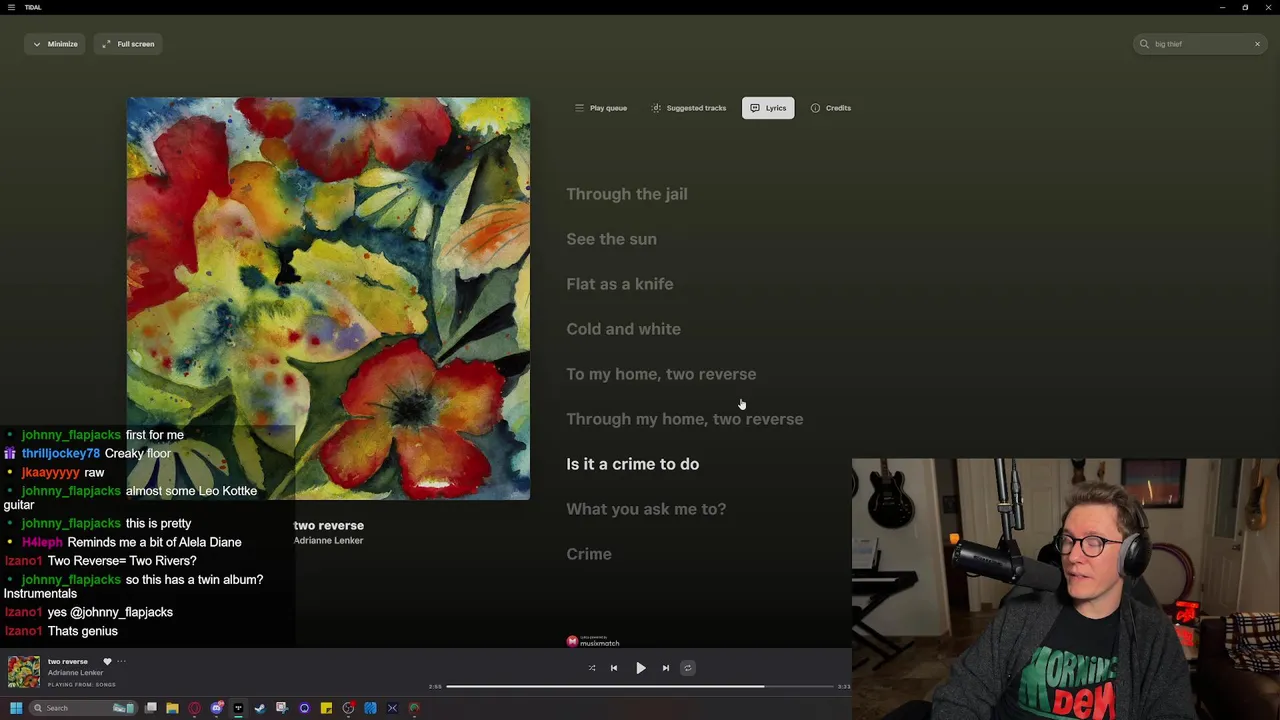
Task: Open Adrianne Lenker artist link below artwork
Action: point(328,540)
